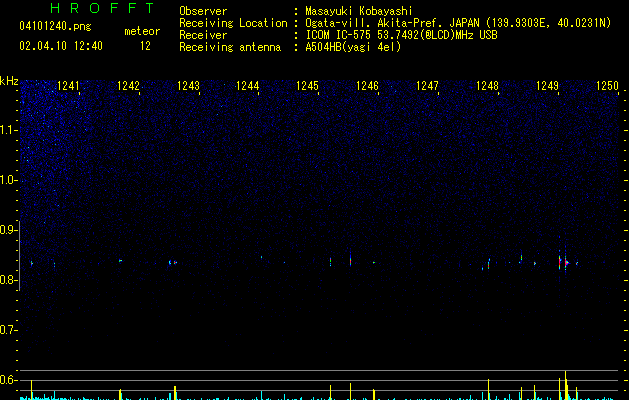The height and width of the screenshot is (400, 629).
Task: Click the 1244 time axis marker
Action: [248, 86]
